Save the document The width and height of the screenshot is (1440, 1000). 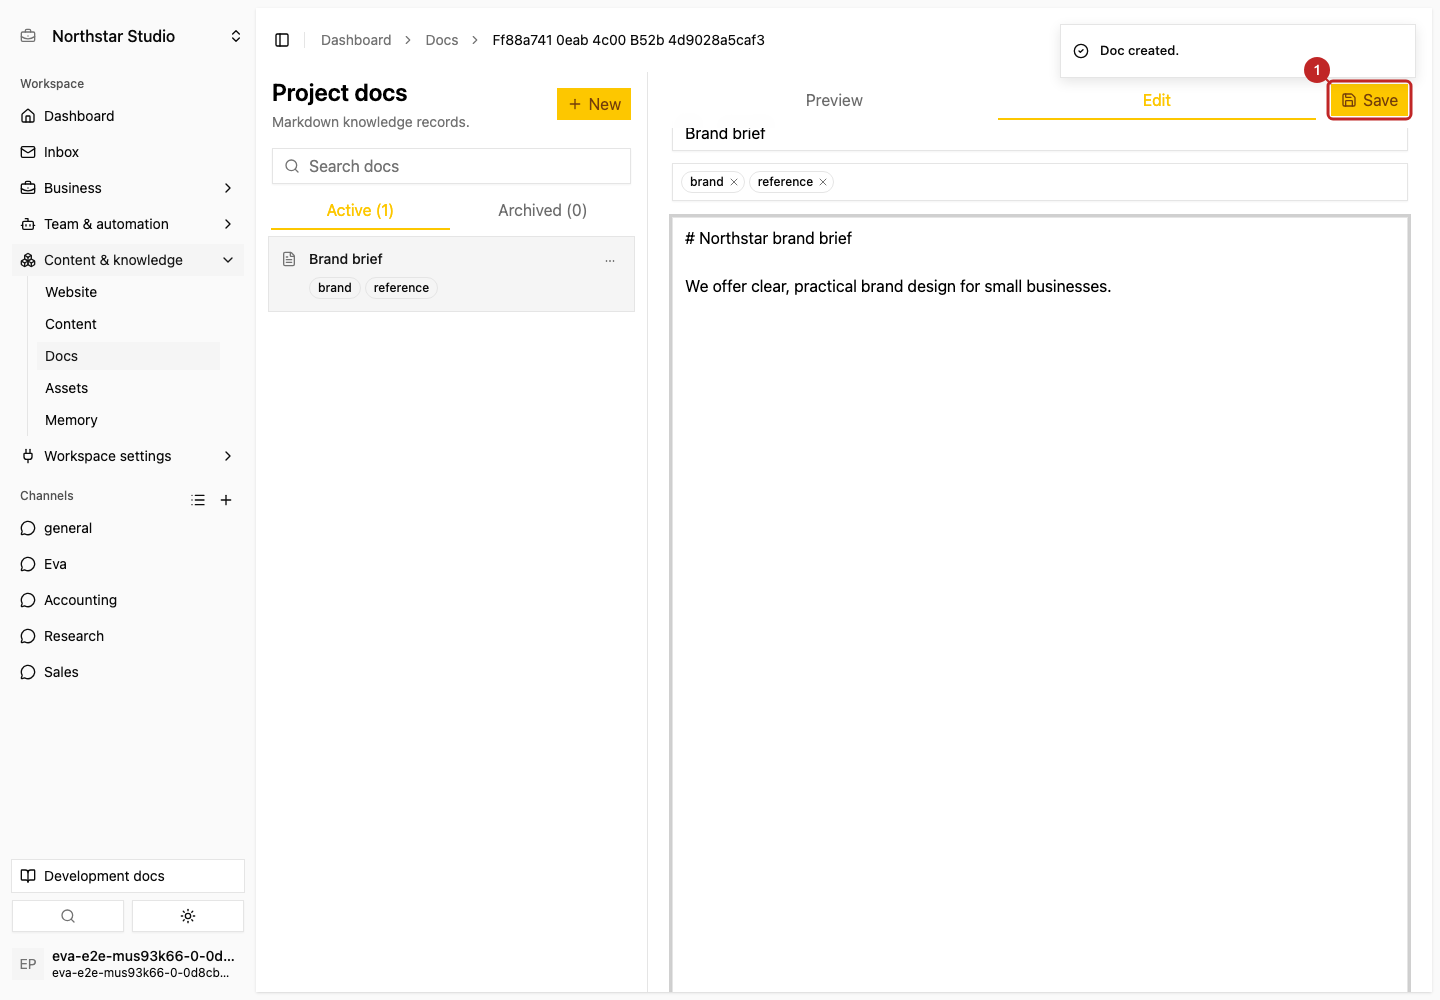click(1370, 100)
